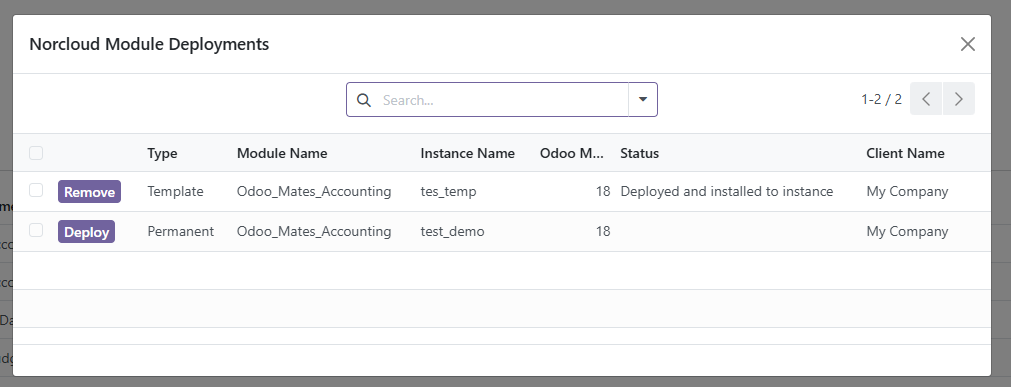Open Odoo_Mates_Accounting in test_demo row
1011x387 pixels.
(x=314, y=232)
